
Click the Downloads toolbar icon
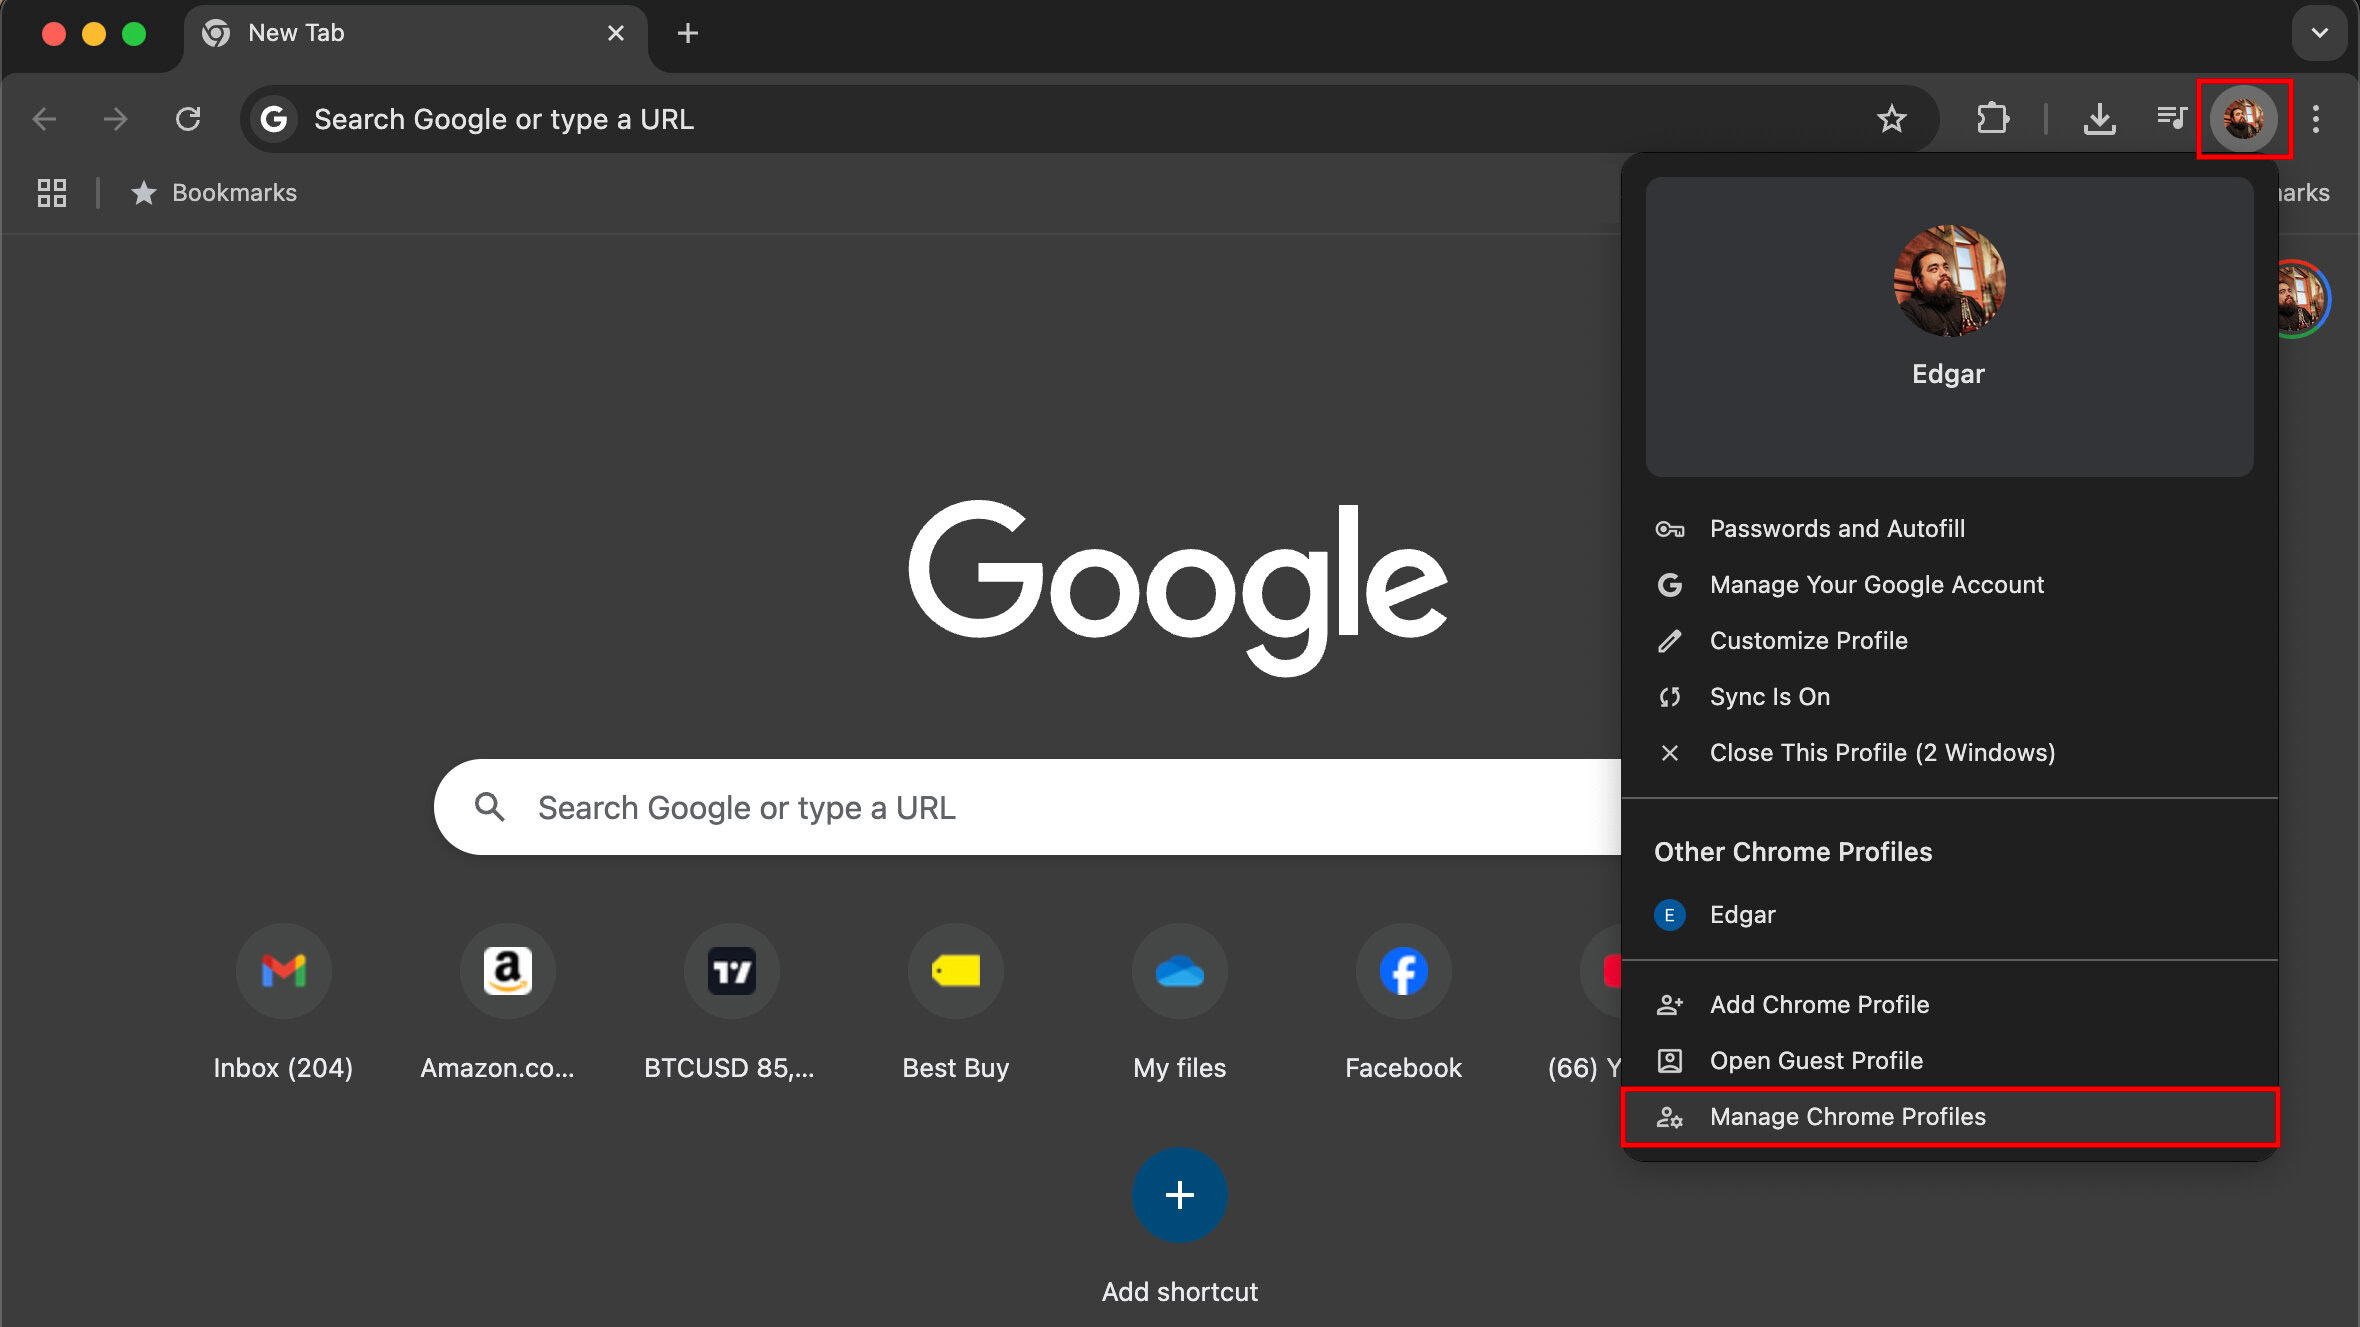pos(2099,119)
